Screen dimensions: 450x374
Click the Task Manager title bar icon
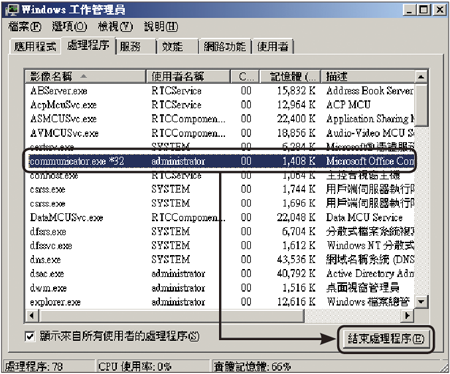point(13,10)
